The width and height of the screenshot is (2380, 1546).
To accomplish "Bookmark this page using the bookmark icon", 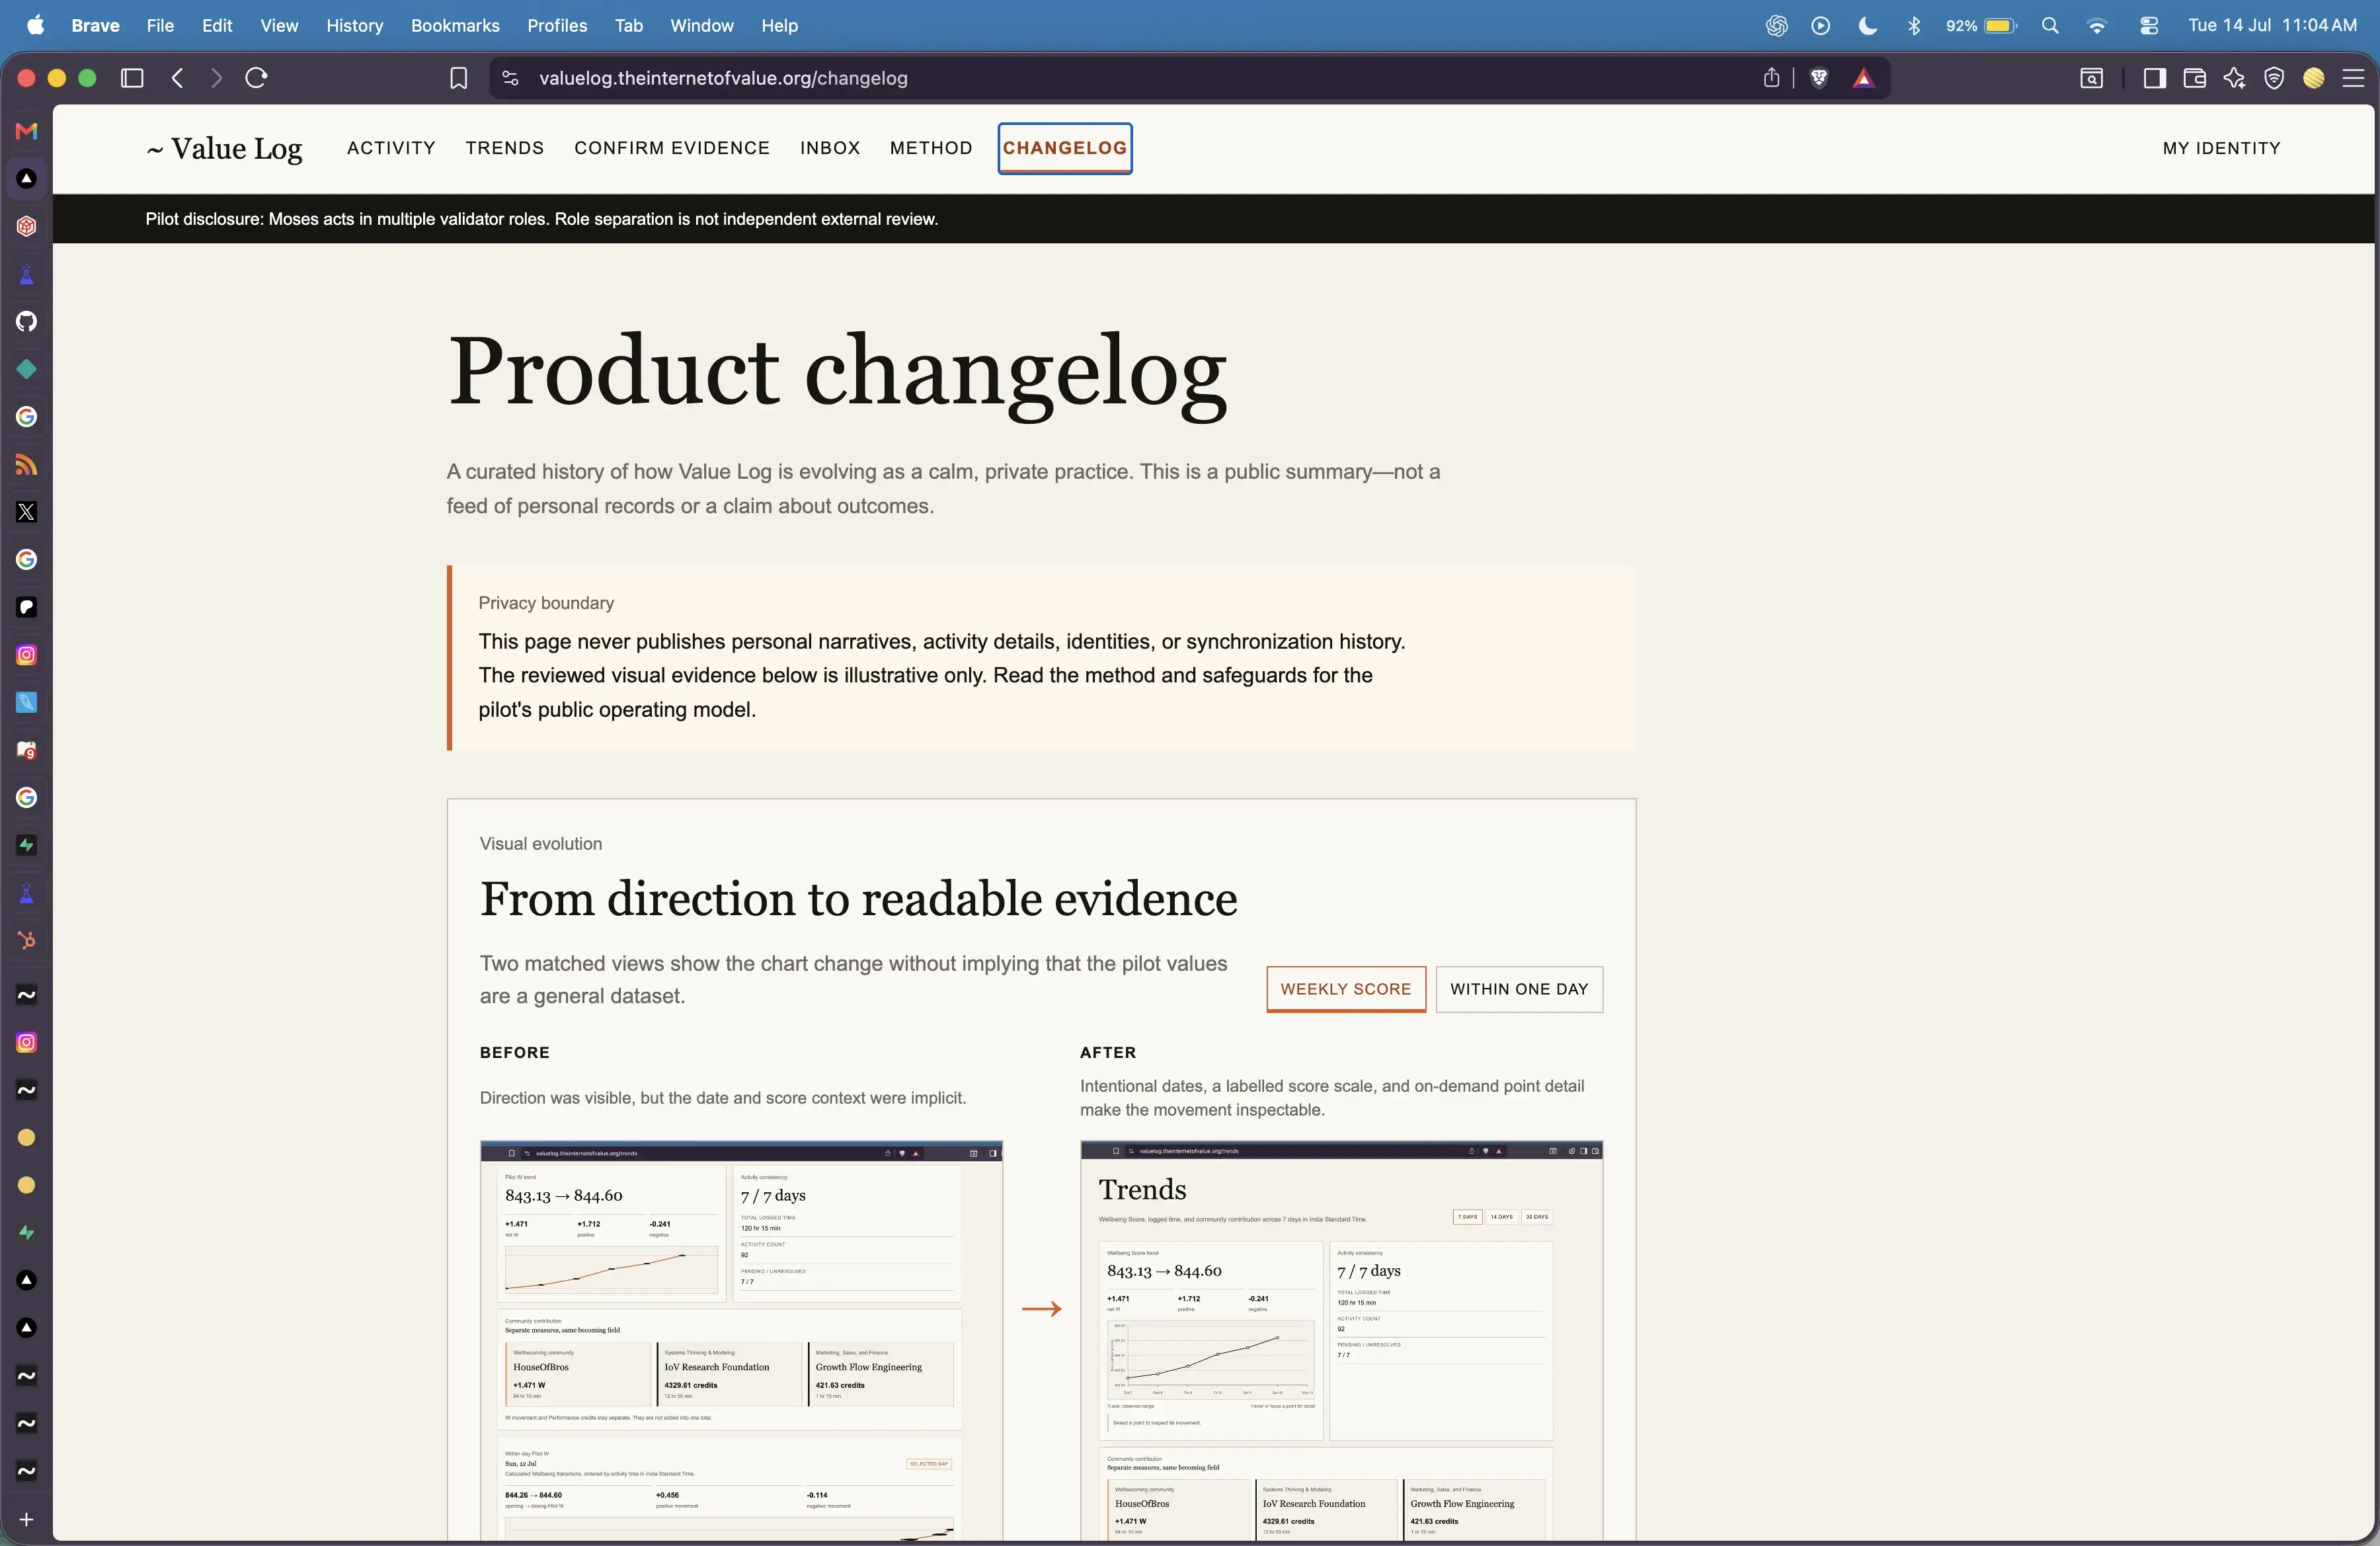I will [459, 78].
